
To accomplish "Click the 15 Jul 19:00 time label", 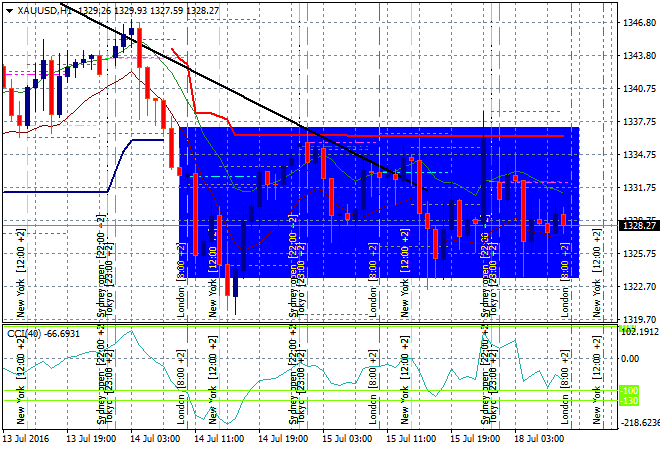I will click(x=474, y=439).
